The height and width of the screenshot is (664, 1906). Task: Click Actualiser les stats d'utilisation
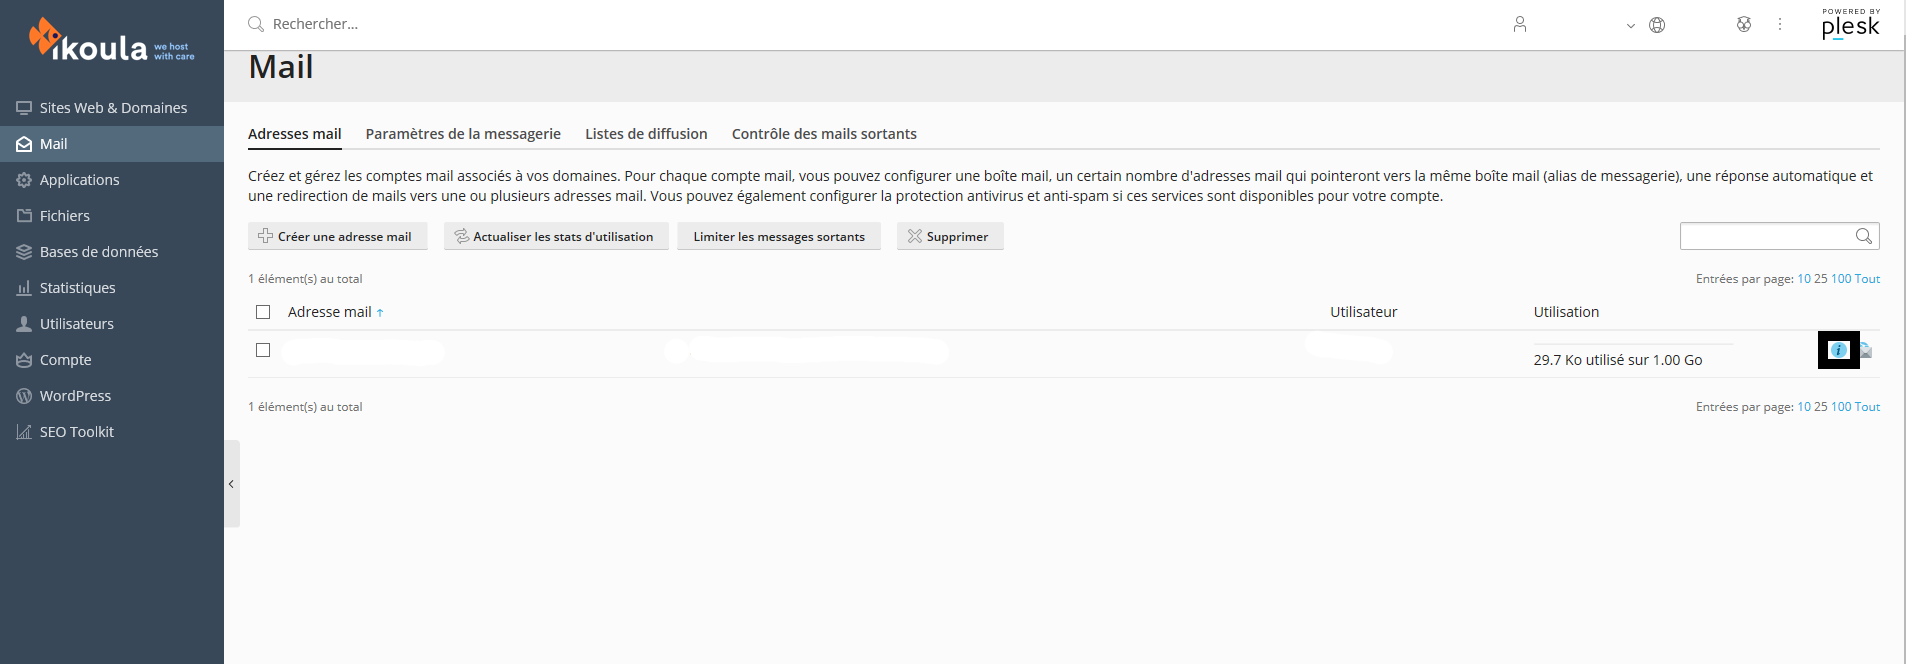(x=556, y=236)
